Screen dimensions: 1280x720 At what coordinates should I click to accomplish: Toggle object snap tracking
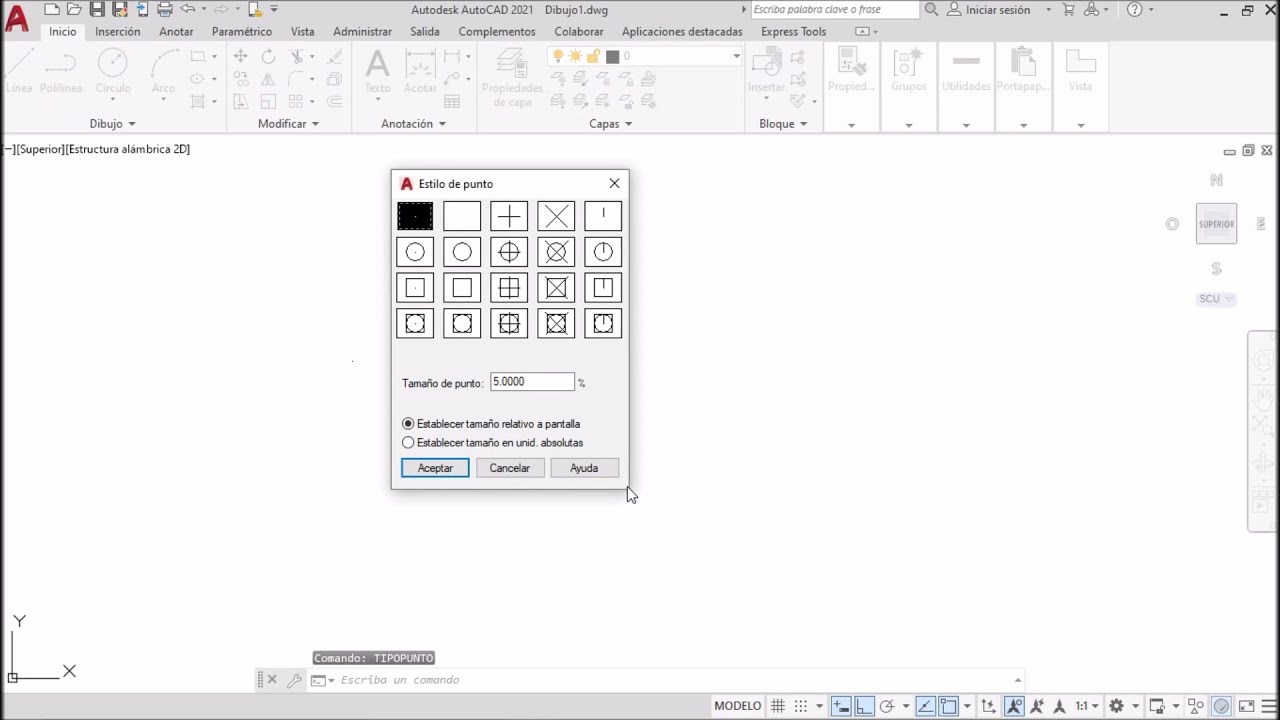click(927, 706)
